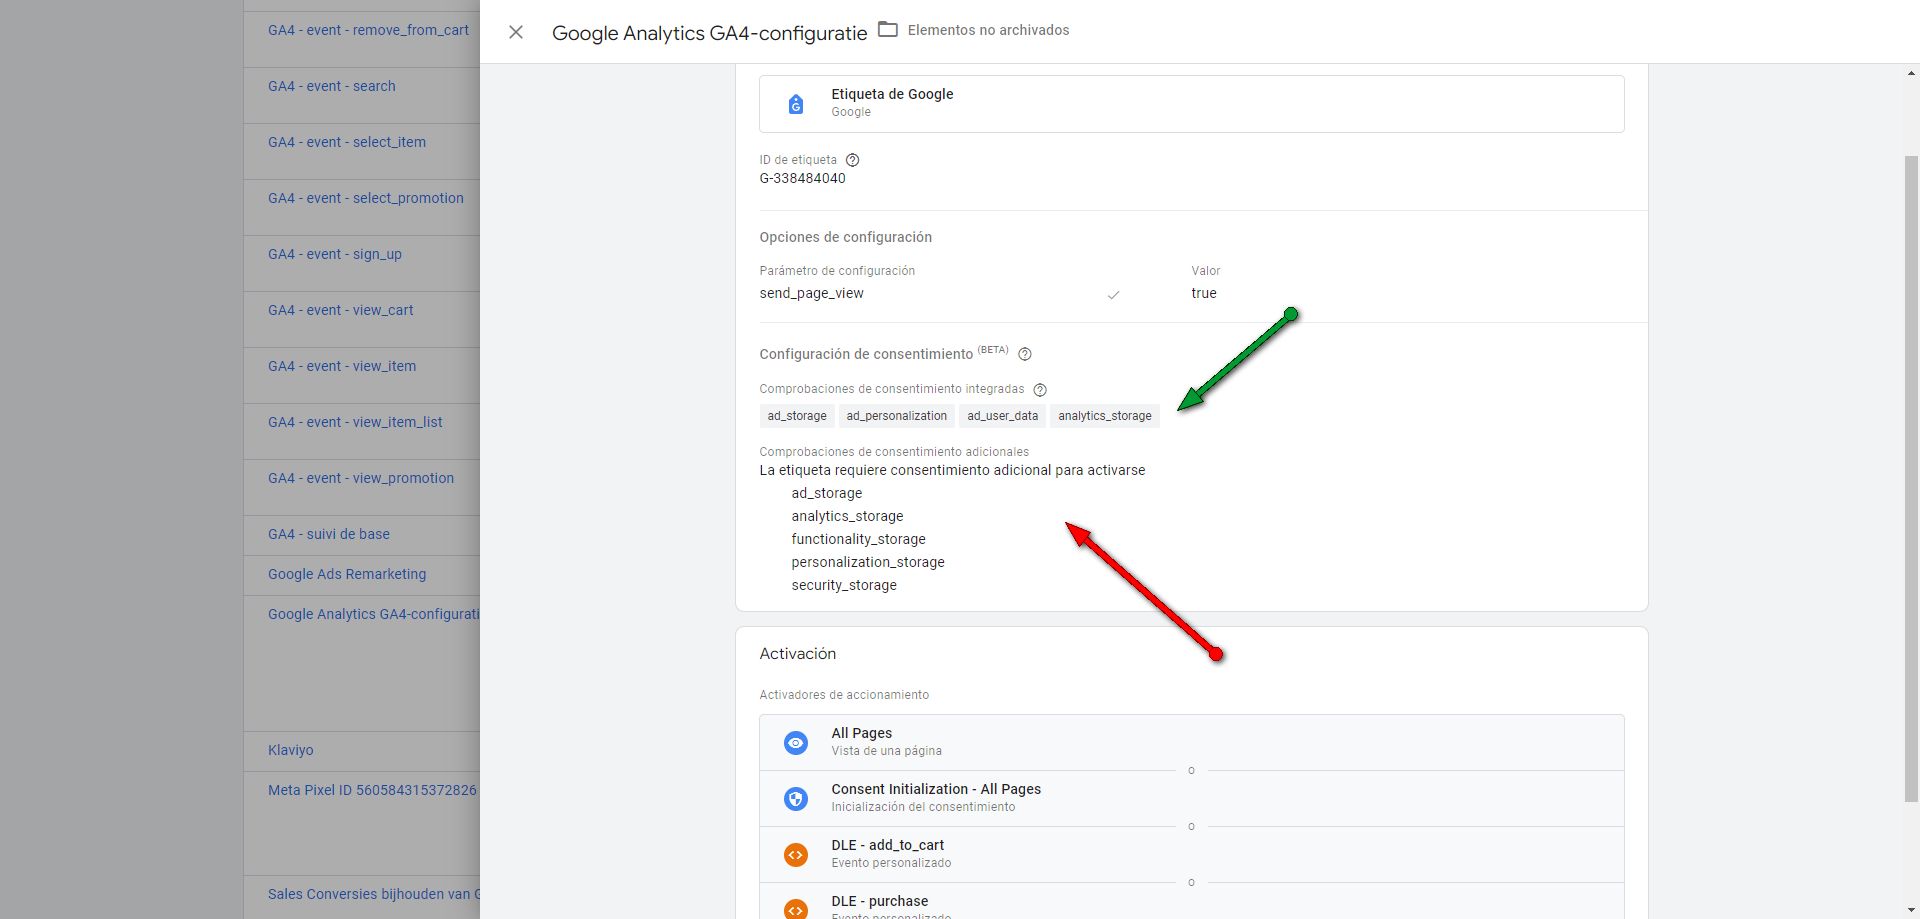Viewport: 1920px width, 919px height.
Task: Click the Consent Initialization shield icon
Action: coord(796,798)
